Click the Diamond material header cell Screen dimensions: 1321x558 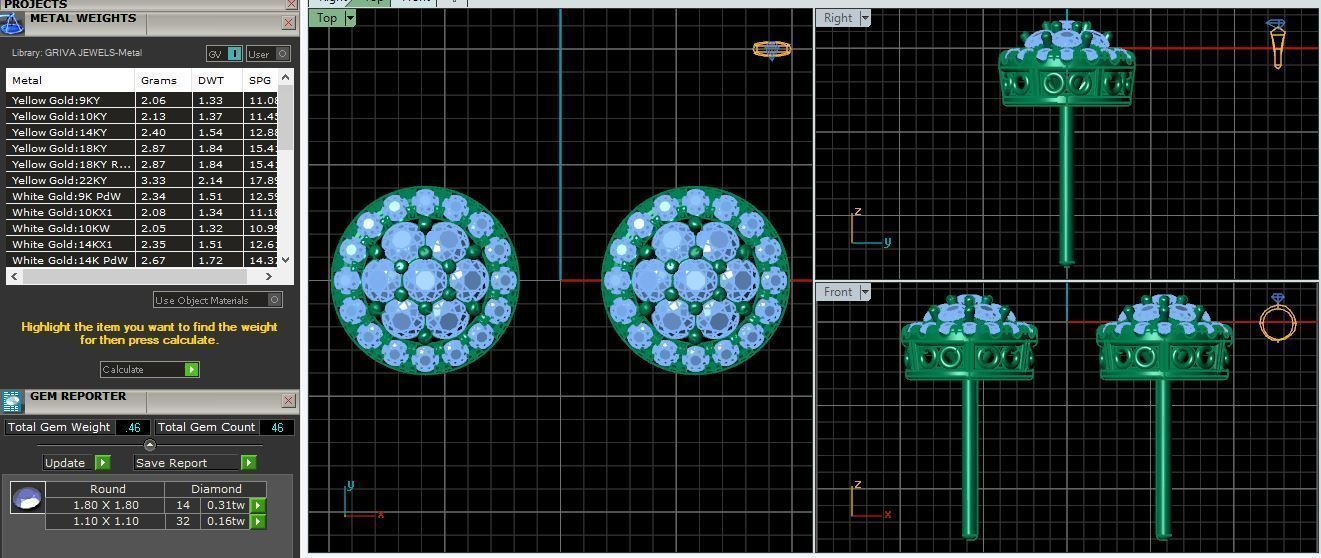(x=217, y=489)
